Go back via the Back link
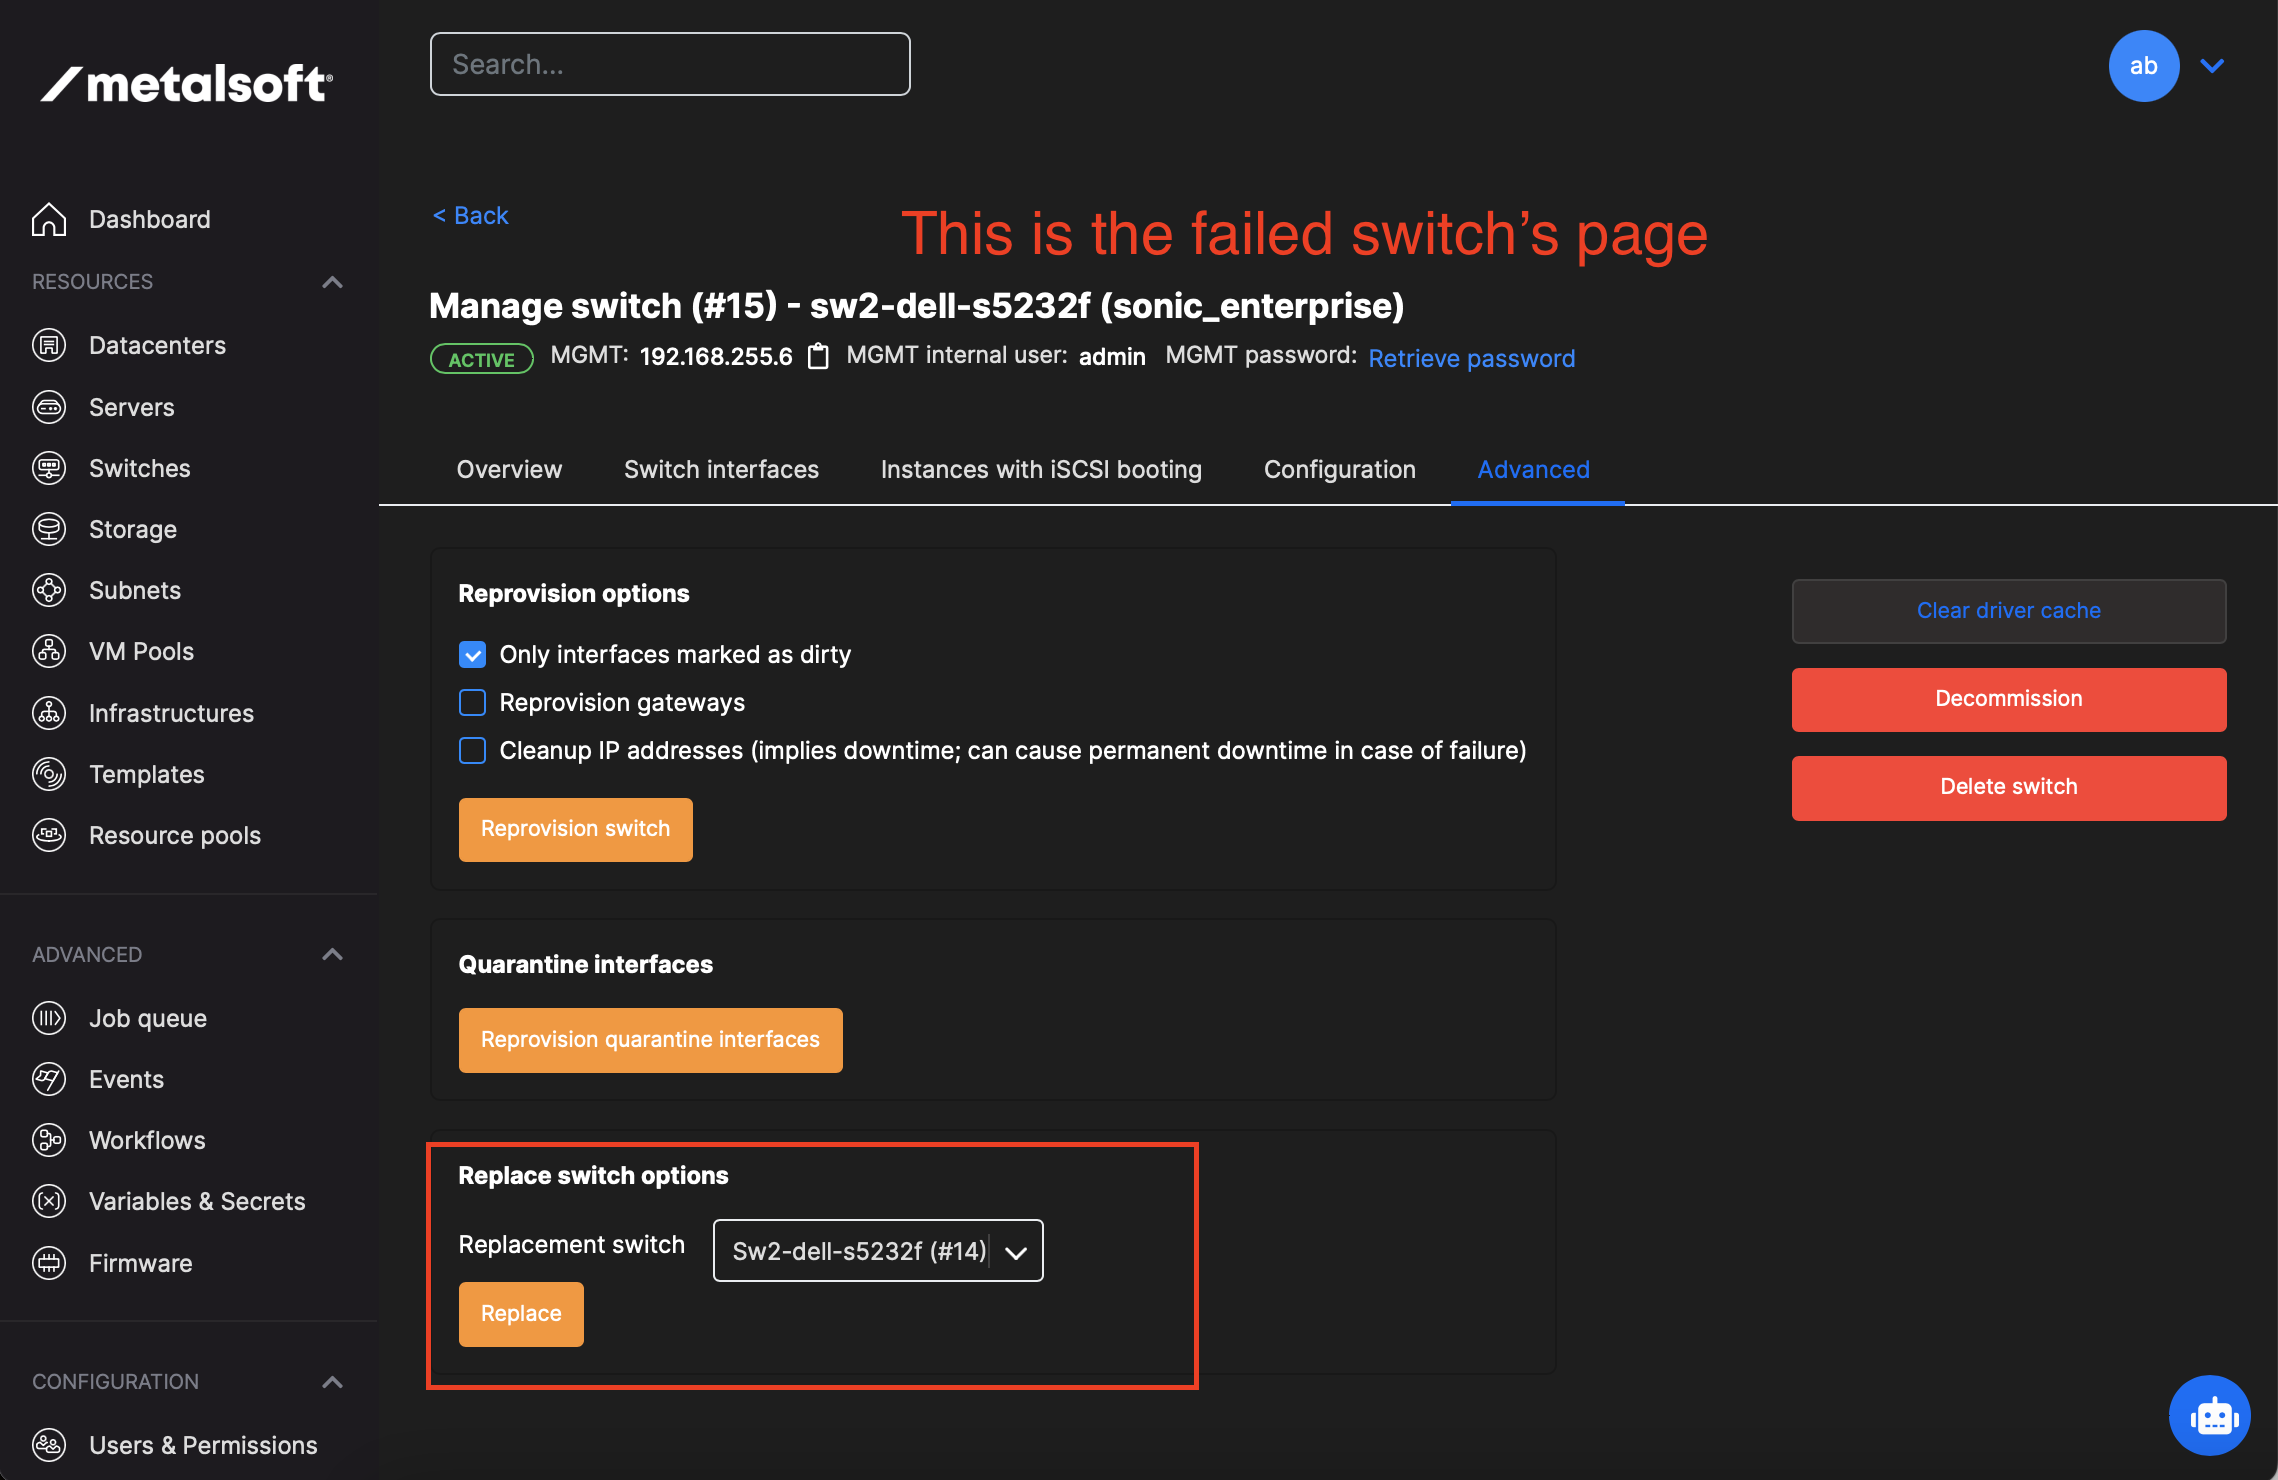2278x1480 pixels. pyautogui.click(x=470, y=216)
